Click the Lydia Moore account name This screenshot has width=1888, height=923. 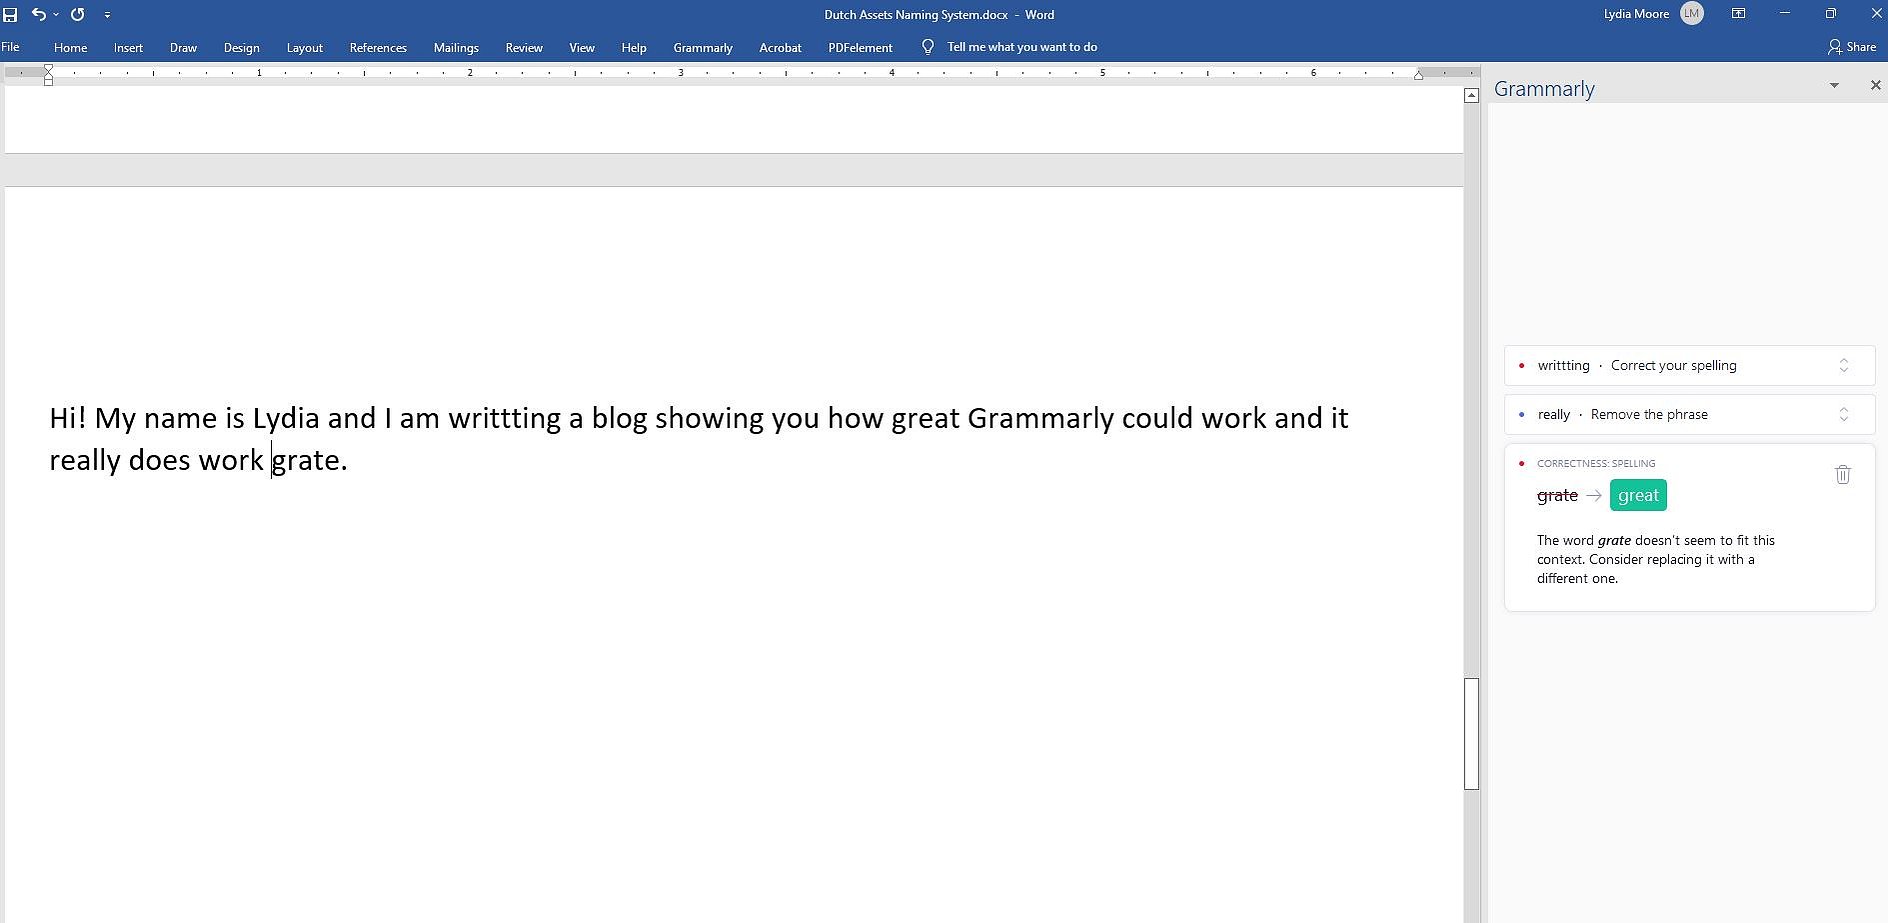(x=1636, y=14)
